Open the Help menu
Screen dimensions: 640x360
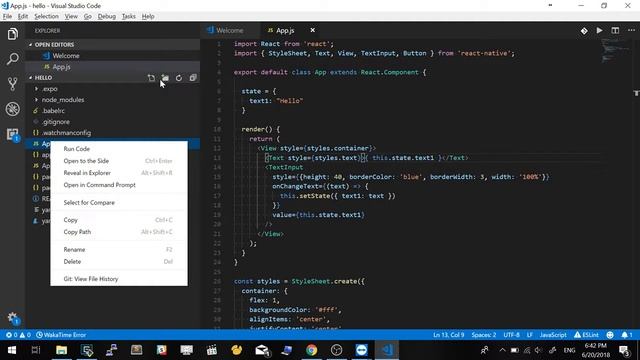click(148, 16)
